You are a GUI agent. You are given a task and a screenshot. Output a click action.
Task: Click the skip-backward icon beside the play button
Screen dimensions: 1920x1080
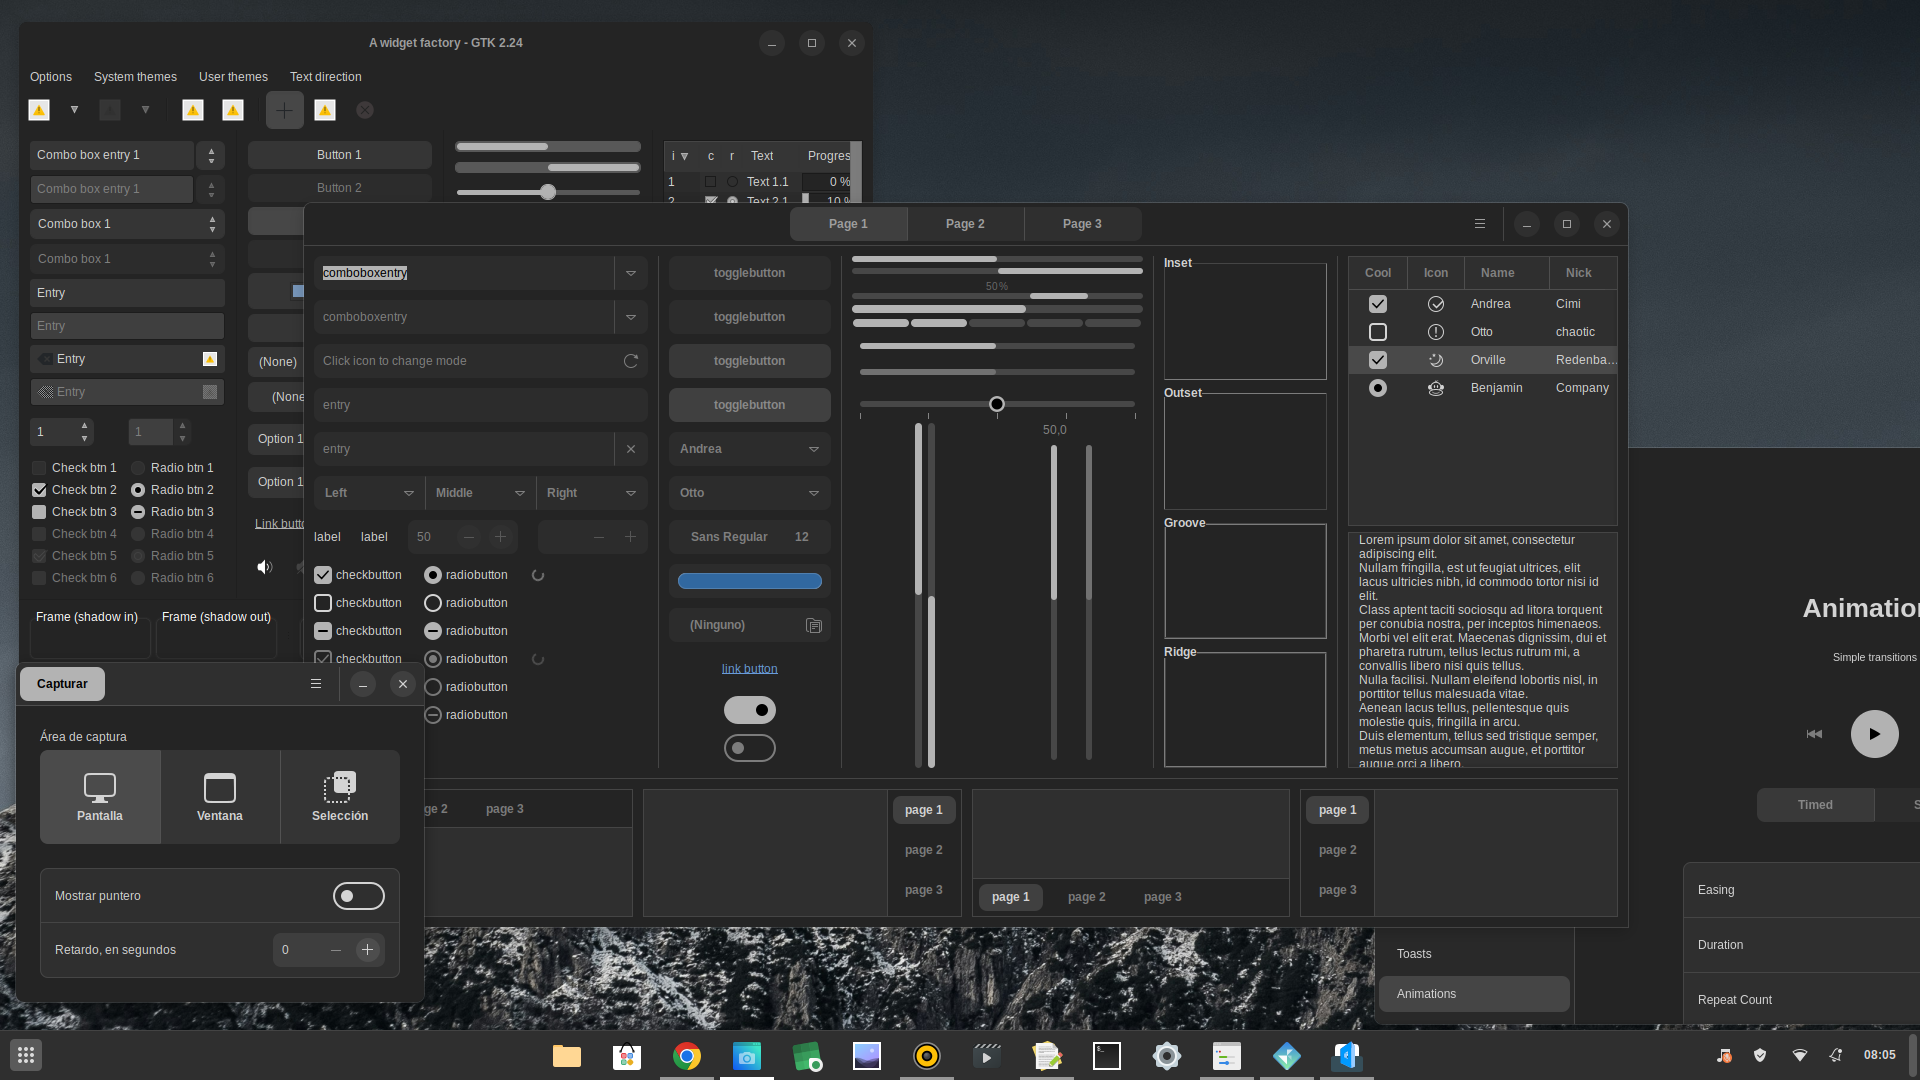pyautogui.click(x=1814, y=734)
